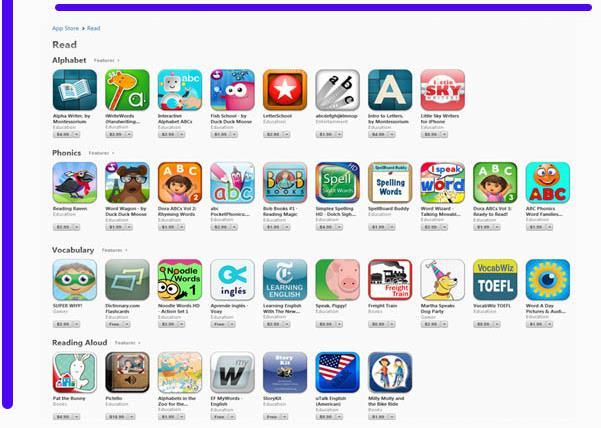Open the Freight Train app icon
601x428 pixels.
point(390,280)
